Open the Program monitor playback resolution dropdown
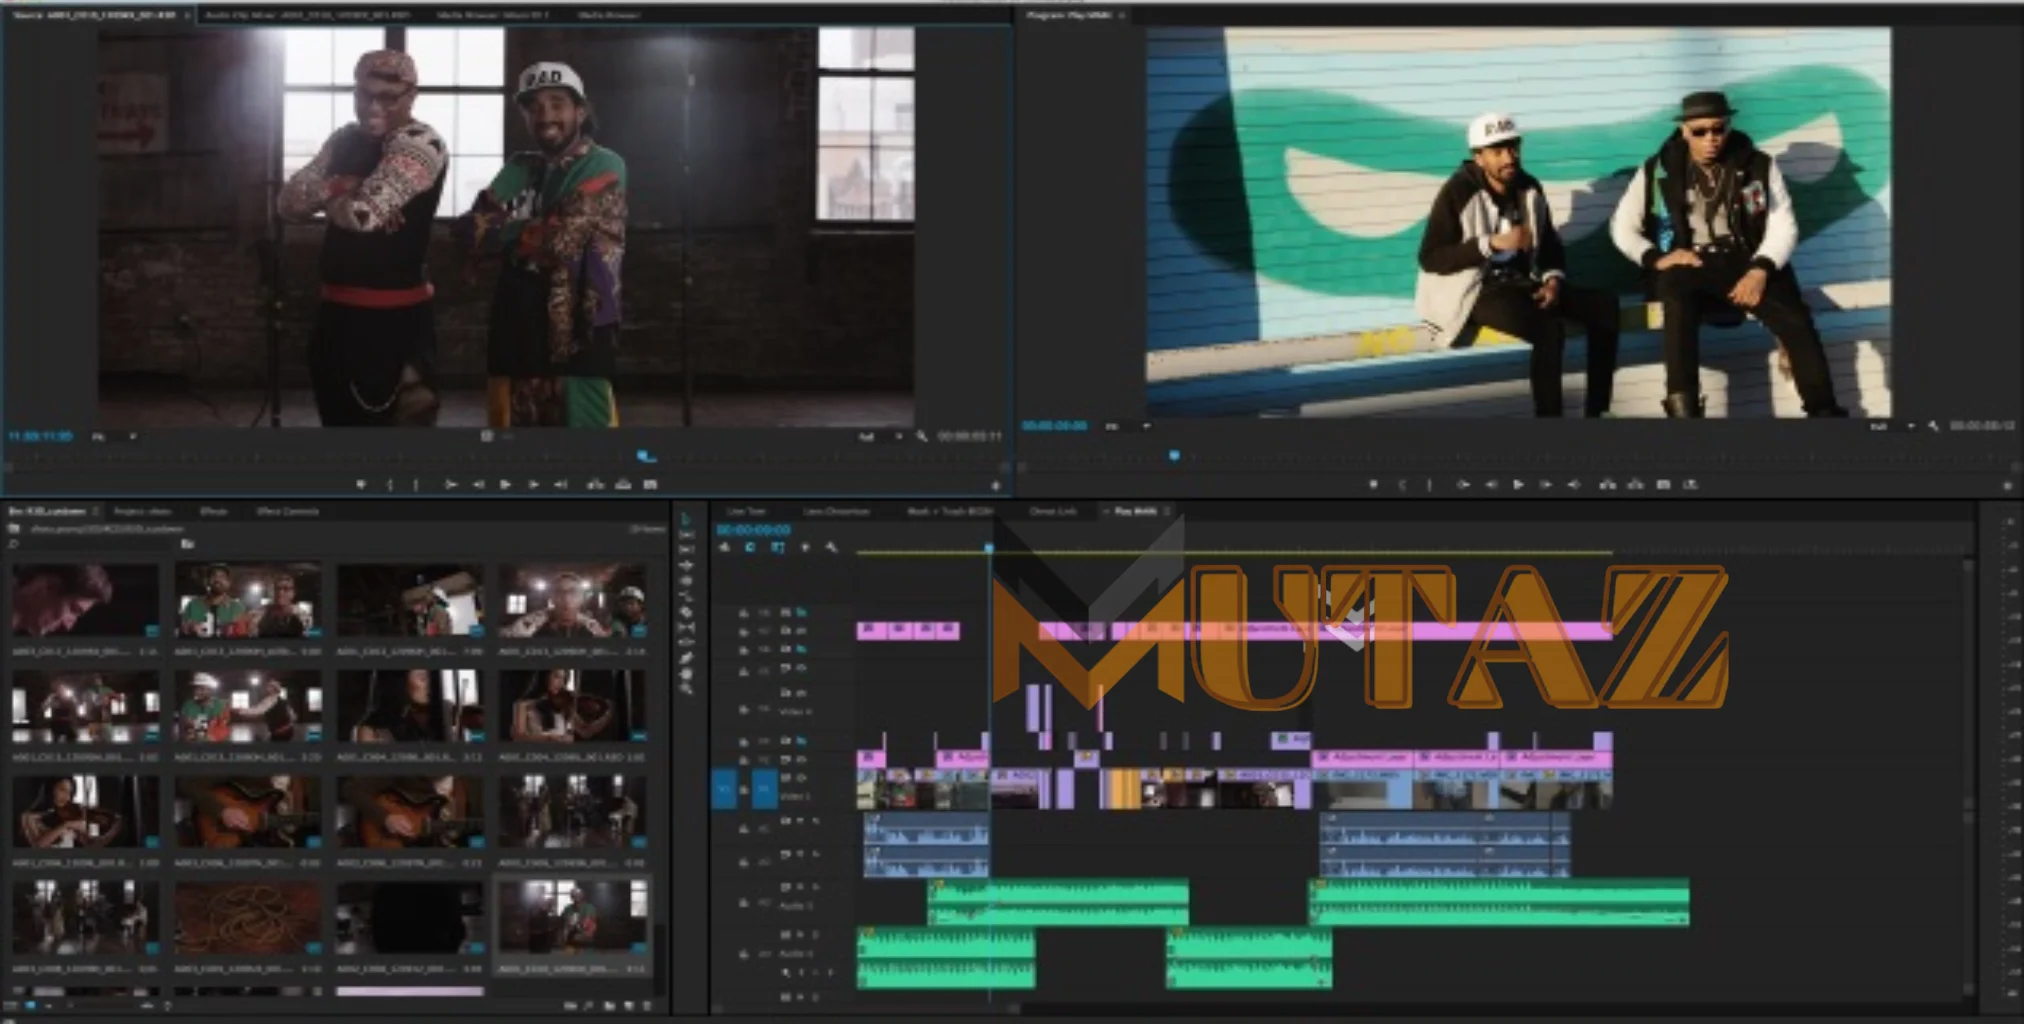The width and height of the screenshot is (2024, 1024). click(1893, 426)
